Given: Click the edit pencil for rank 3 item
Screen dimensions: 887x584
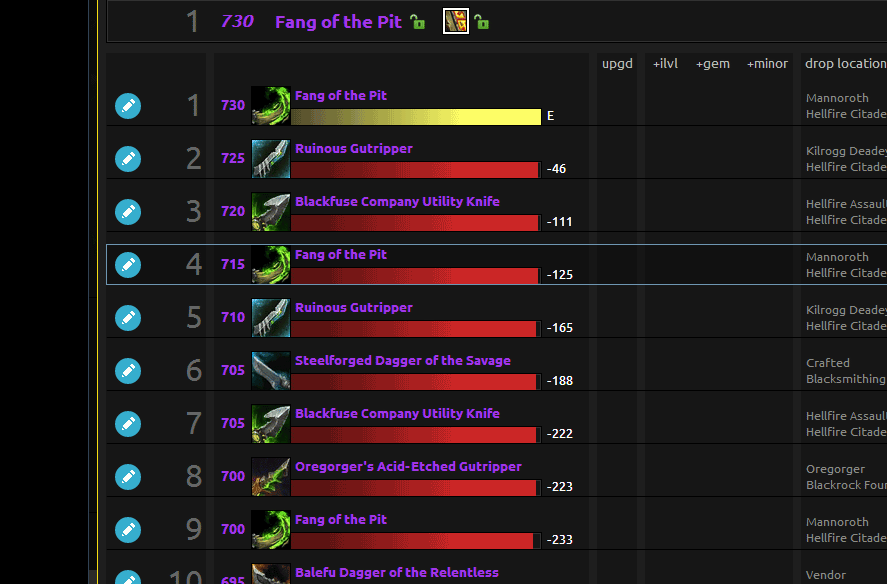Looking at the screenshot, I should click(128, 212).
